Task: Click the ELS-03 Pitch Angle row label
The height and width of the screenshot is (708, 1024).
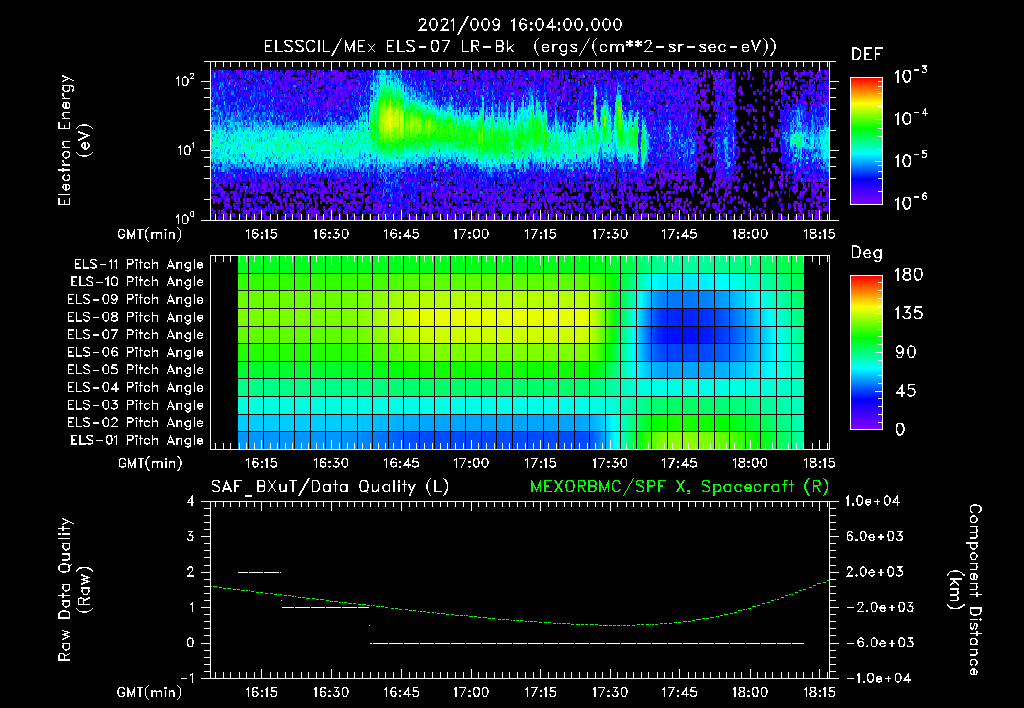Action: click(136, 406)
